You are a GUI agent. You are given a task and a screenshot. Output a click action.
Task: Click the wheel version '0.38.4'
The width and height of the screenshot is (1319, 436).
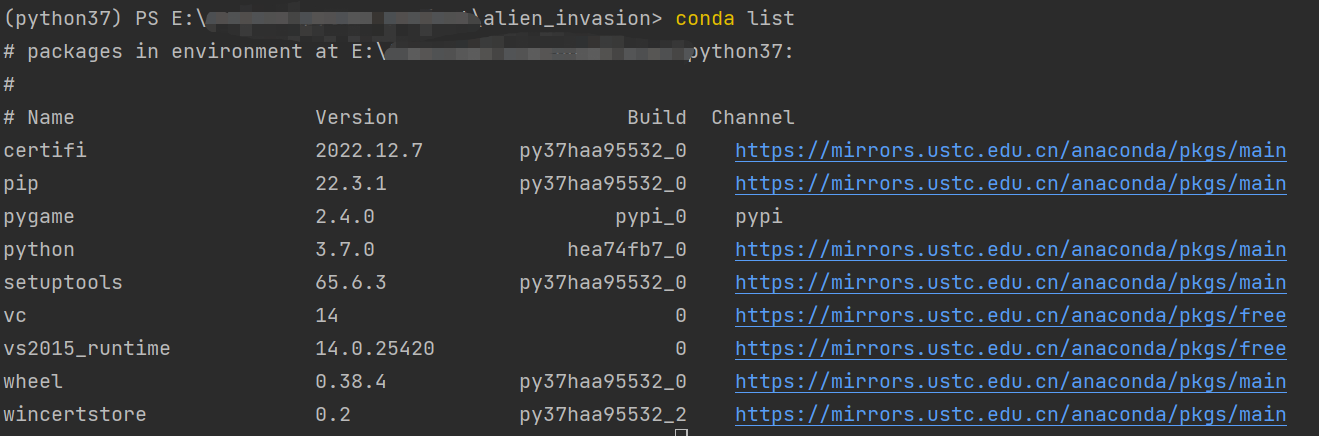pos(351,382)
